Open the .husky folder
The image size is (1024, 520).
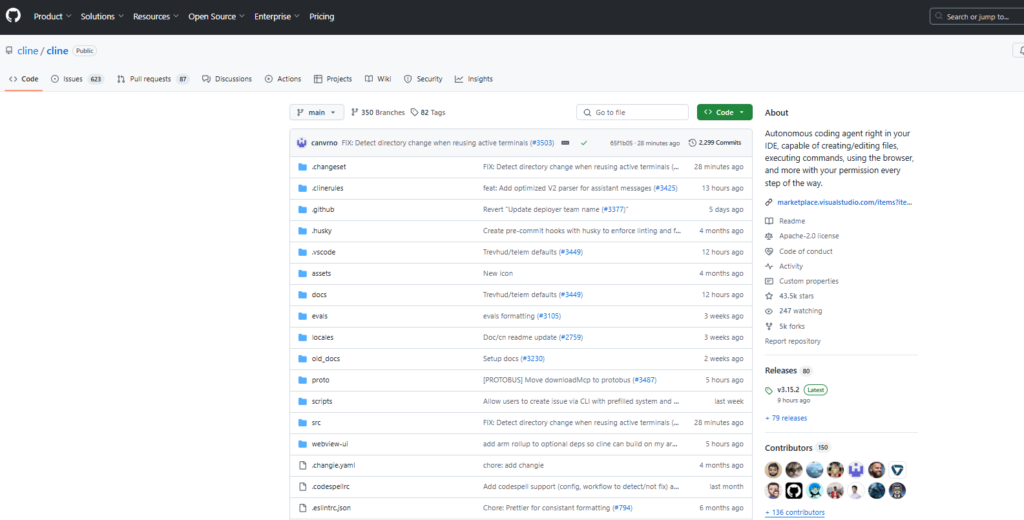point(321,231)
